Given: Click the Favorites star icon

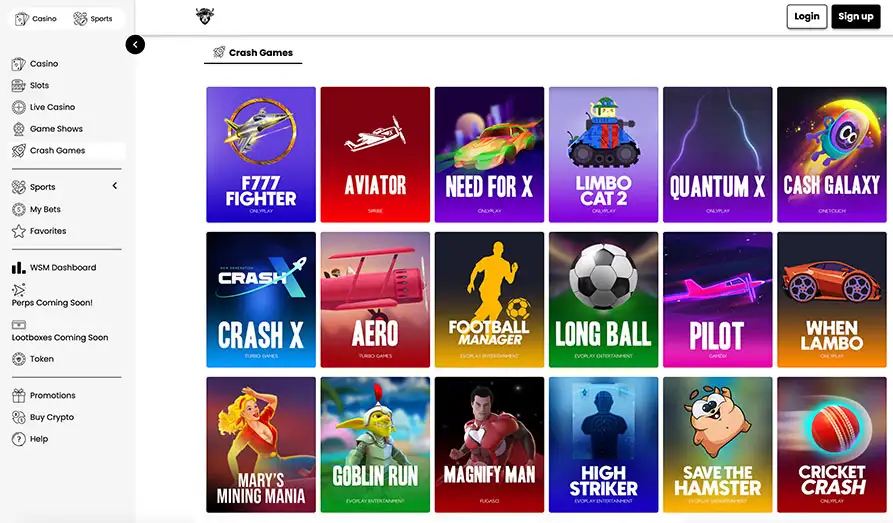Looking at the screenshot, I should pos(18,231).
